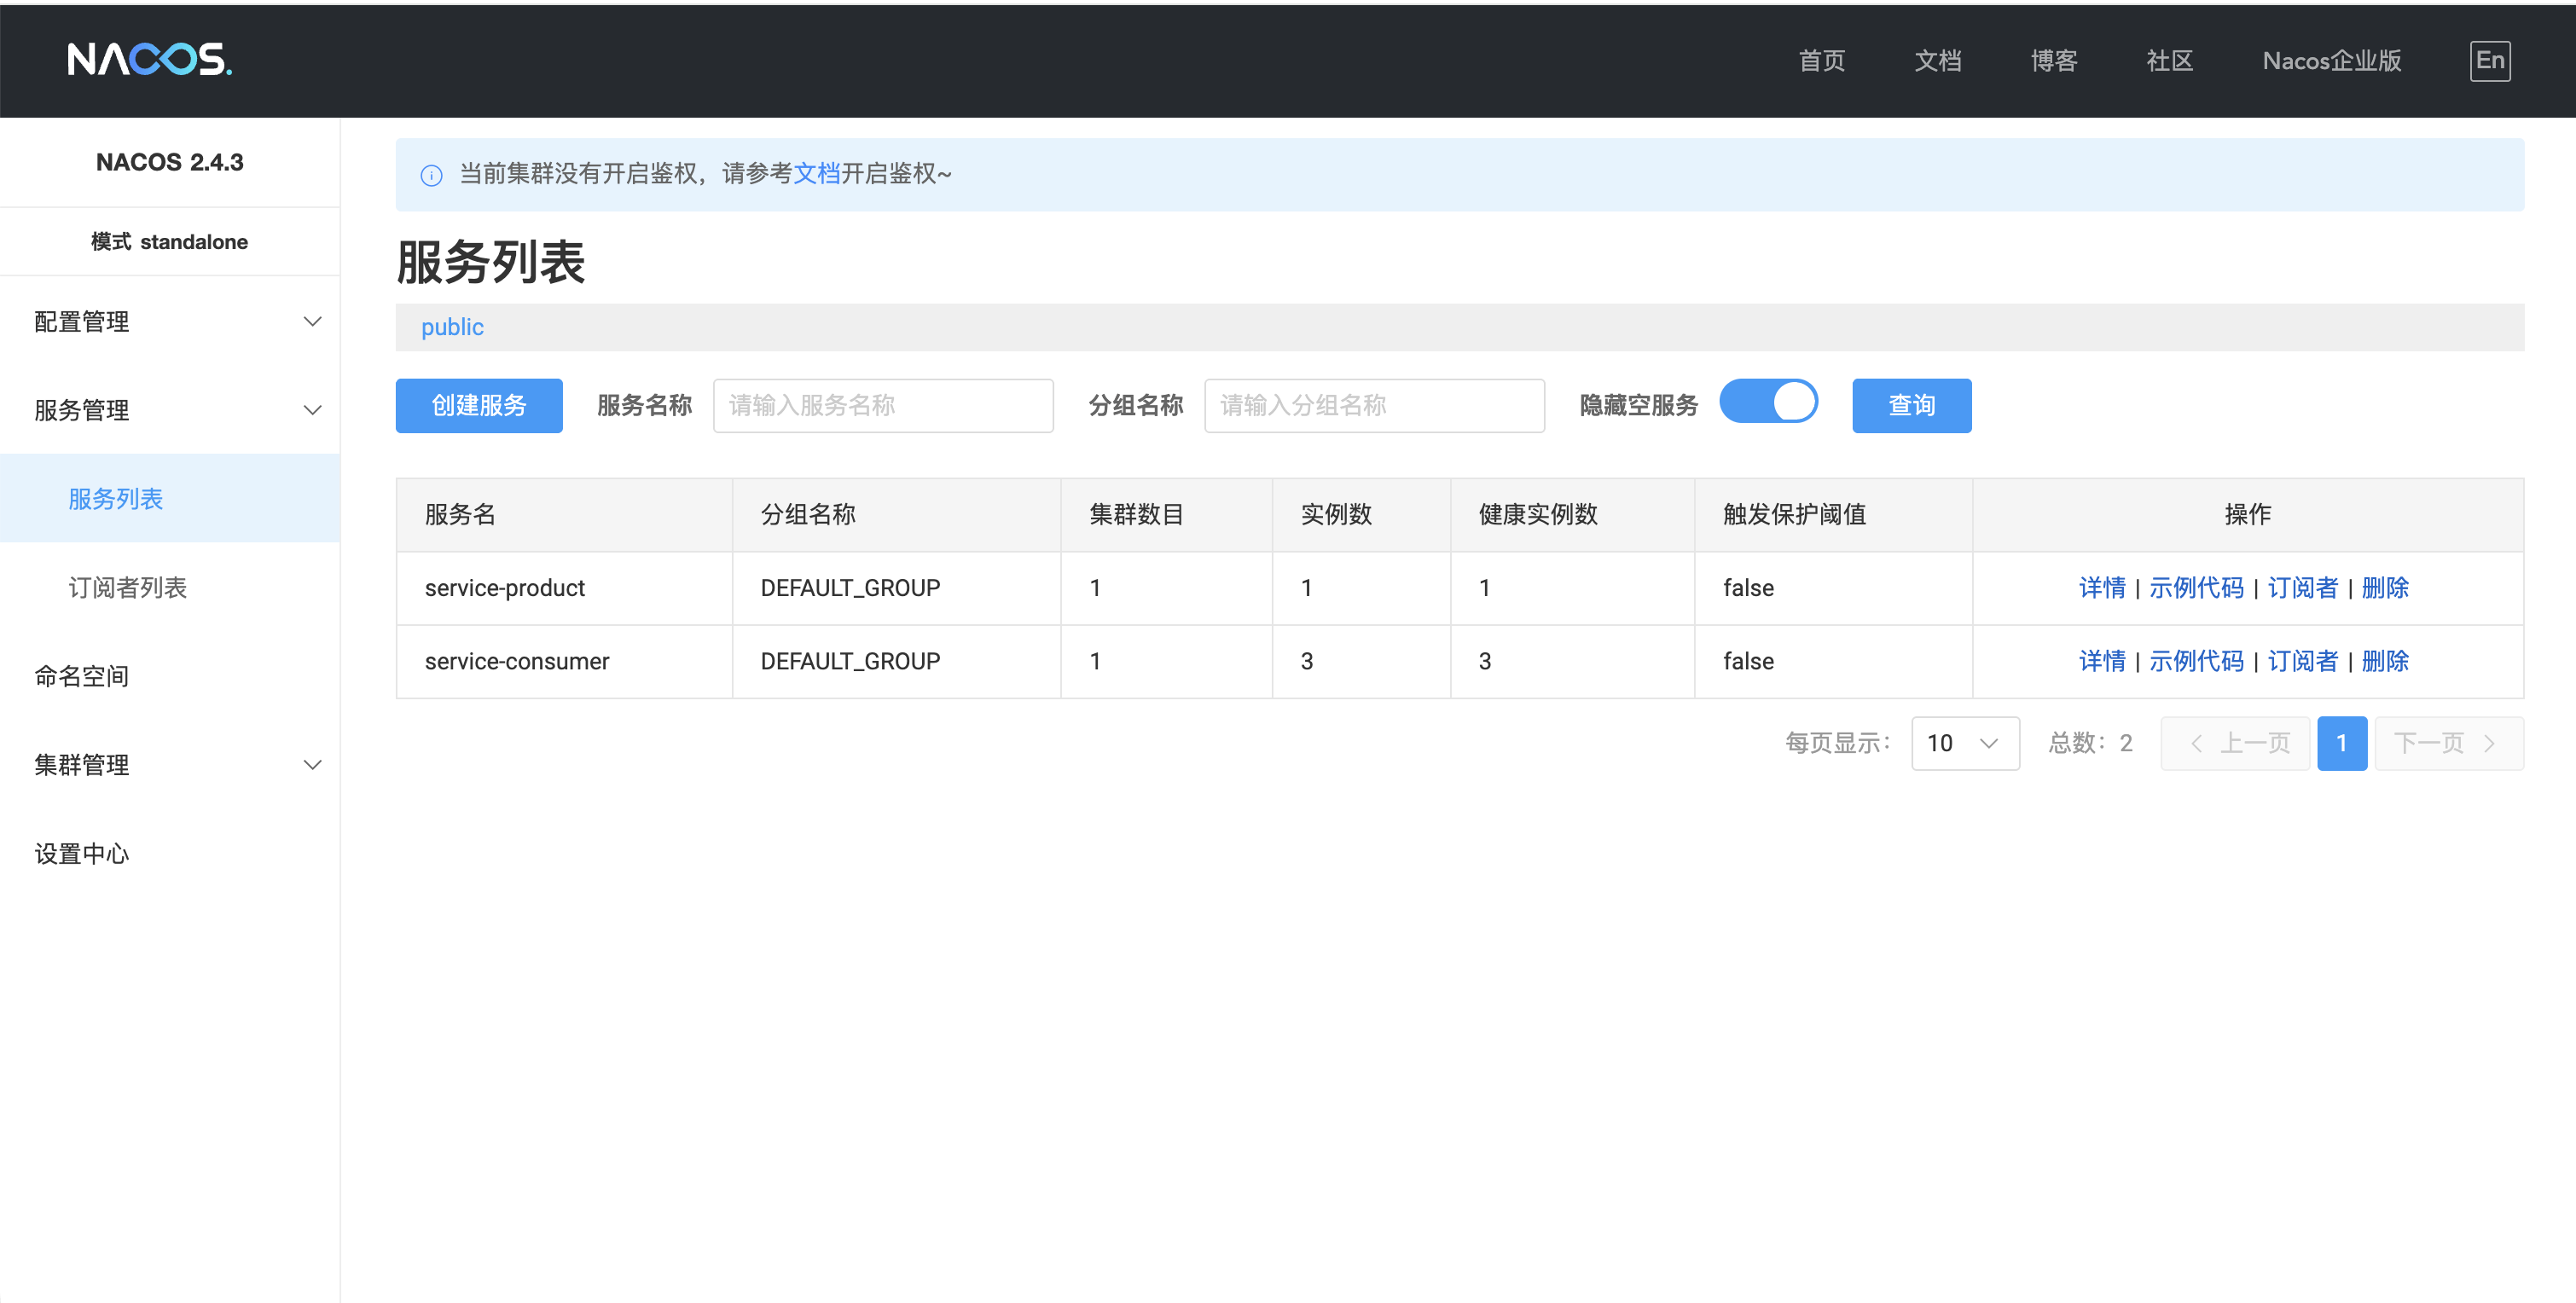Image resolution: width=2576 pixels, height=1303 pixels.
Task: Expand the 集群管理 menu chevron
Action: pos(312,765)
